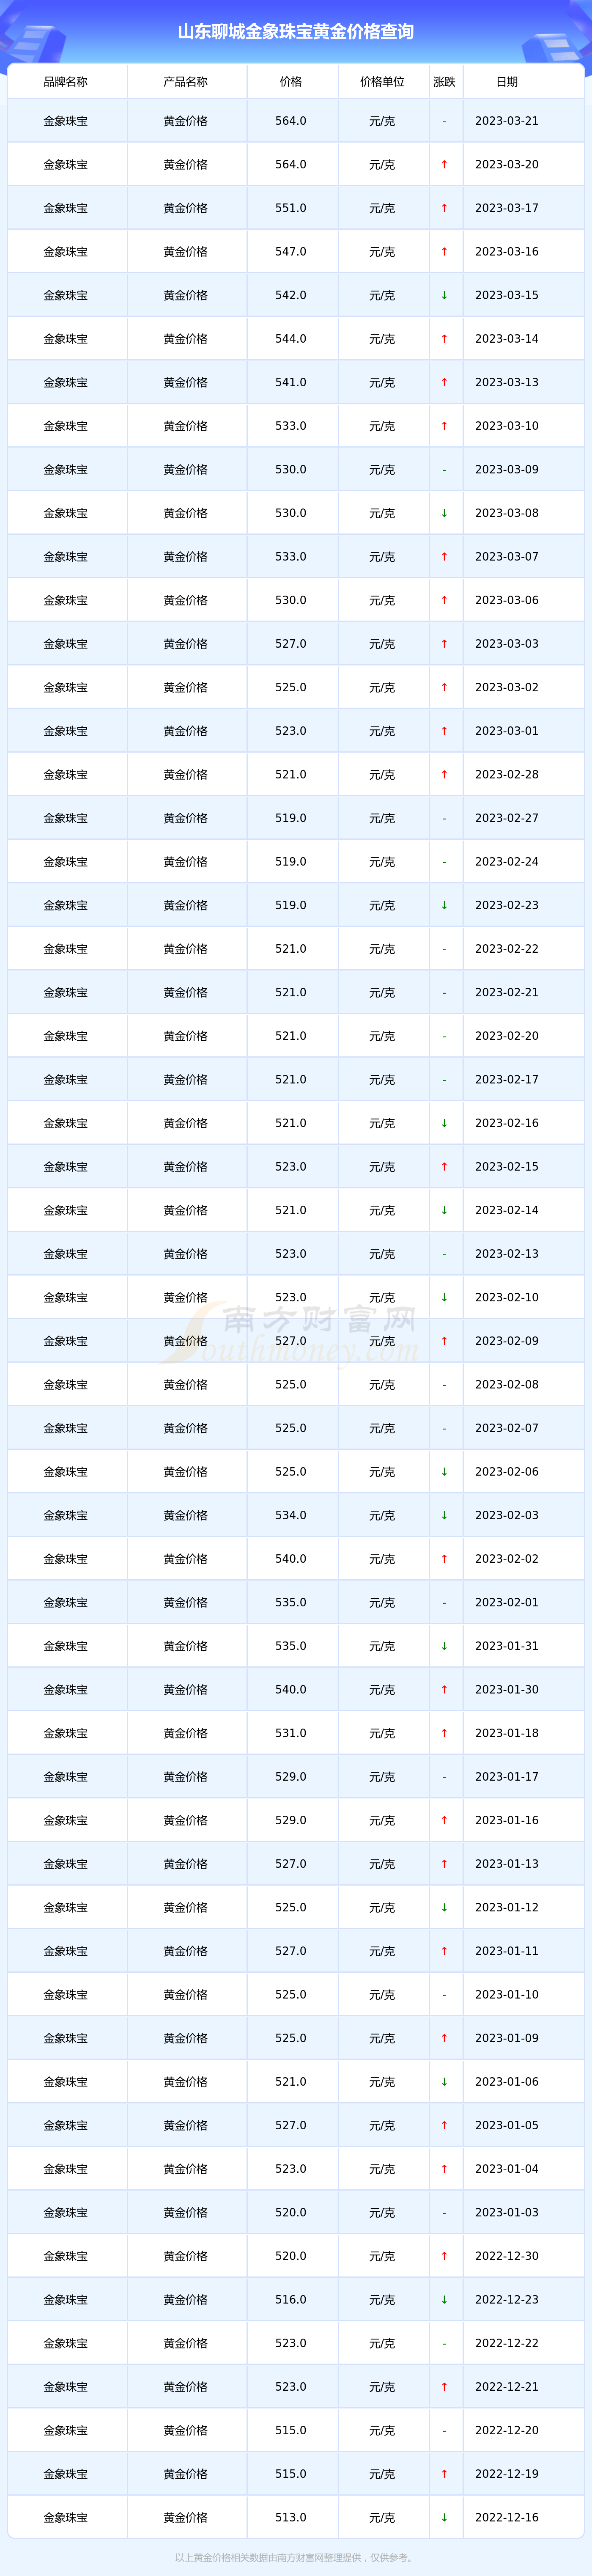The image size is (592, 2576).
Task: Click 金象珠宝 brand in the 2023-02-21 row
Action: coord(66,993)
